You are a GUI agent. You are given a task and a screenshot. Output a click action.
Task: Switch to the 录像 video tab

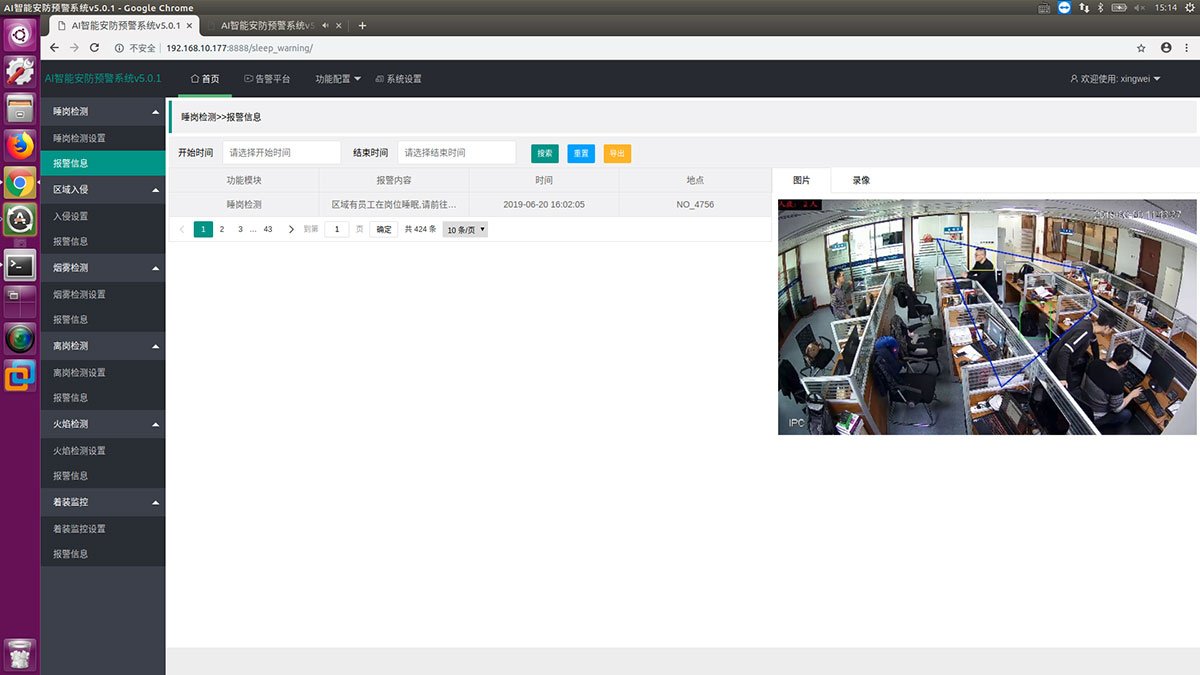coord(861,180)
